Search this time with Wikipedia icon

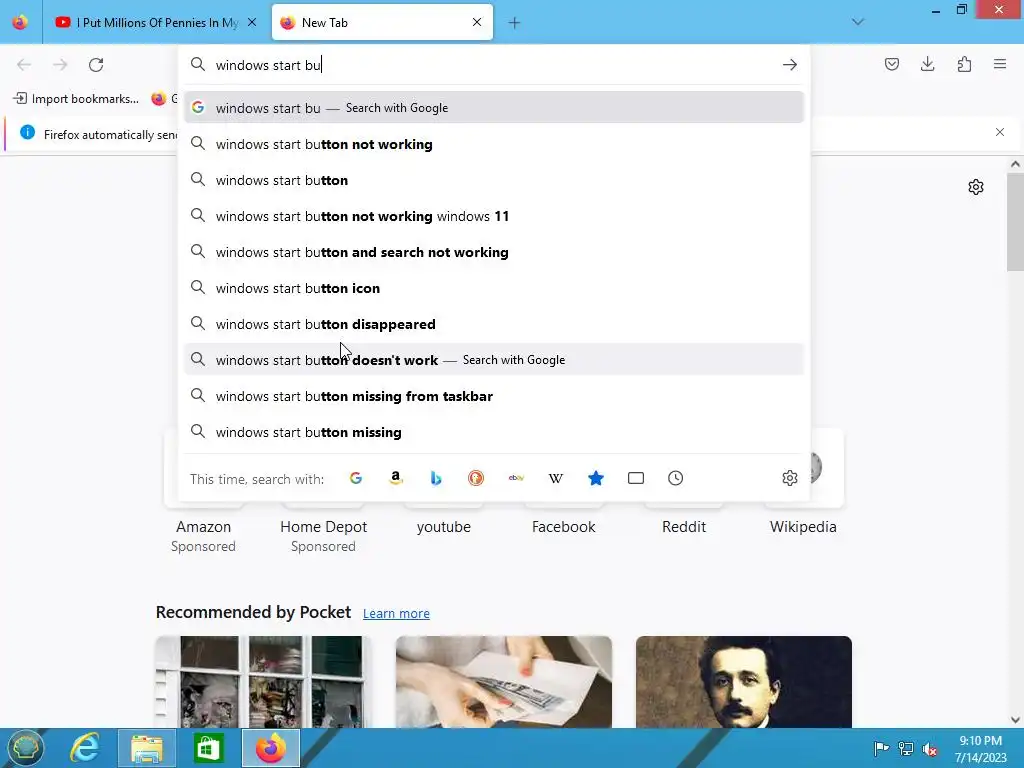[556, 478]
